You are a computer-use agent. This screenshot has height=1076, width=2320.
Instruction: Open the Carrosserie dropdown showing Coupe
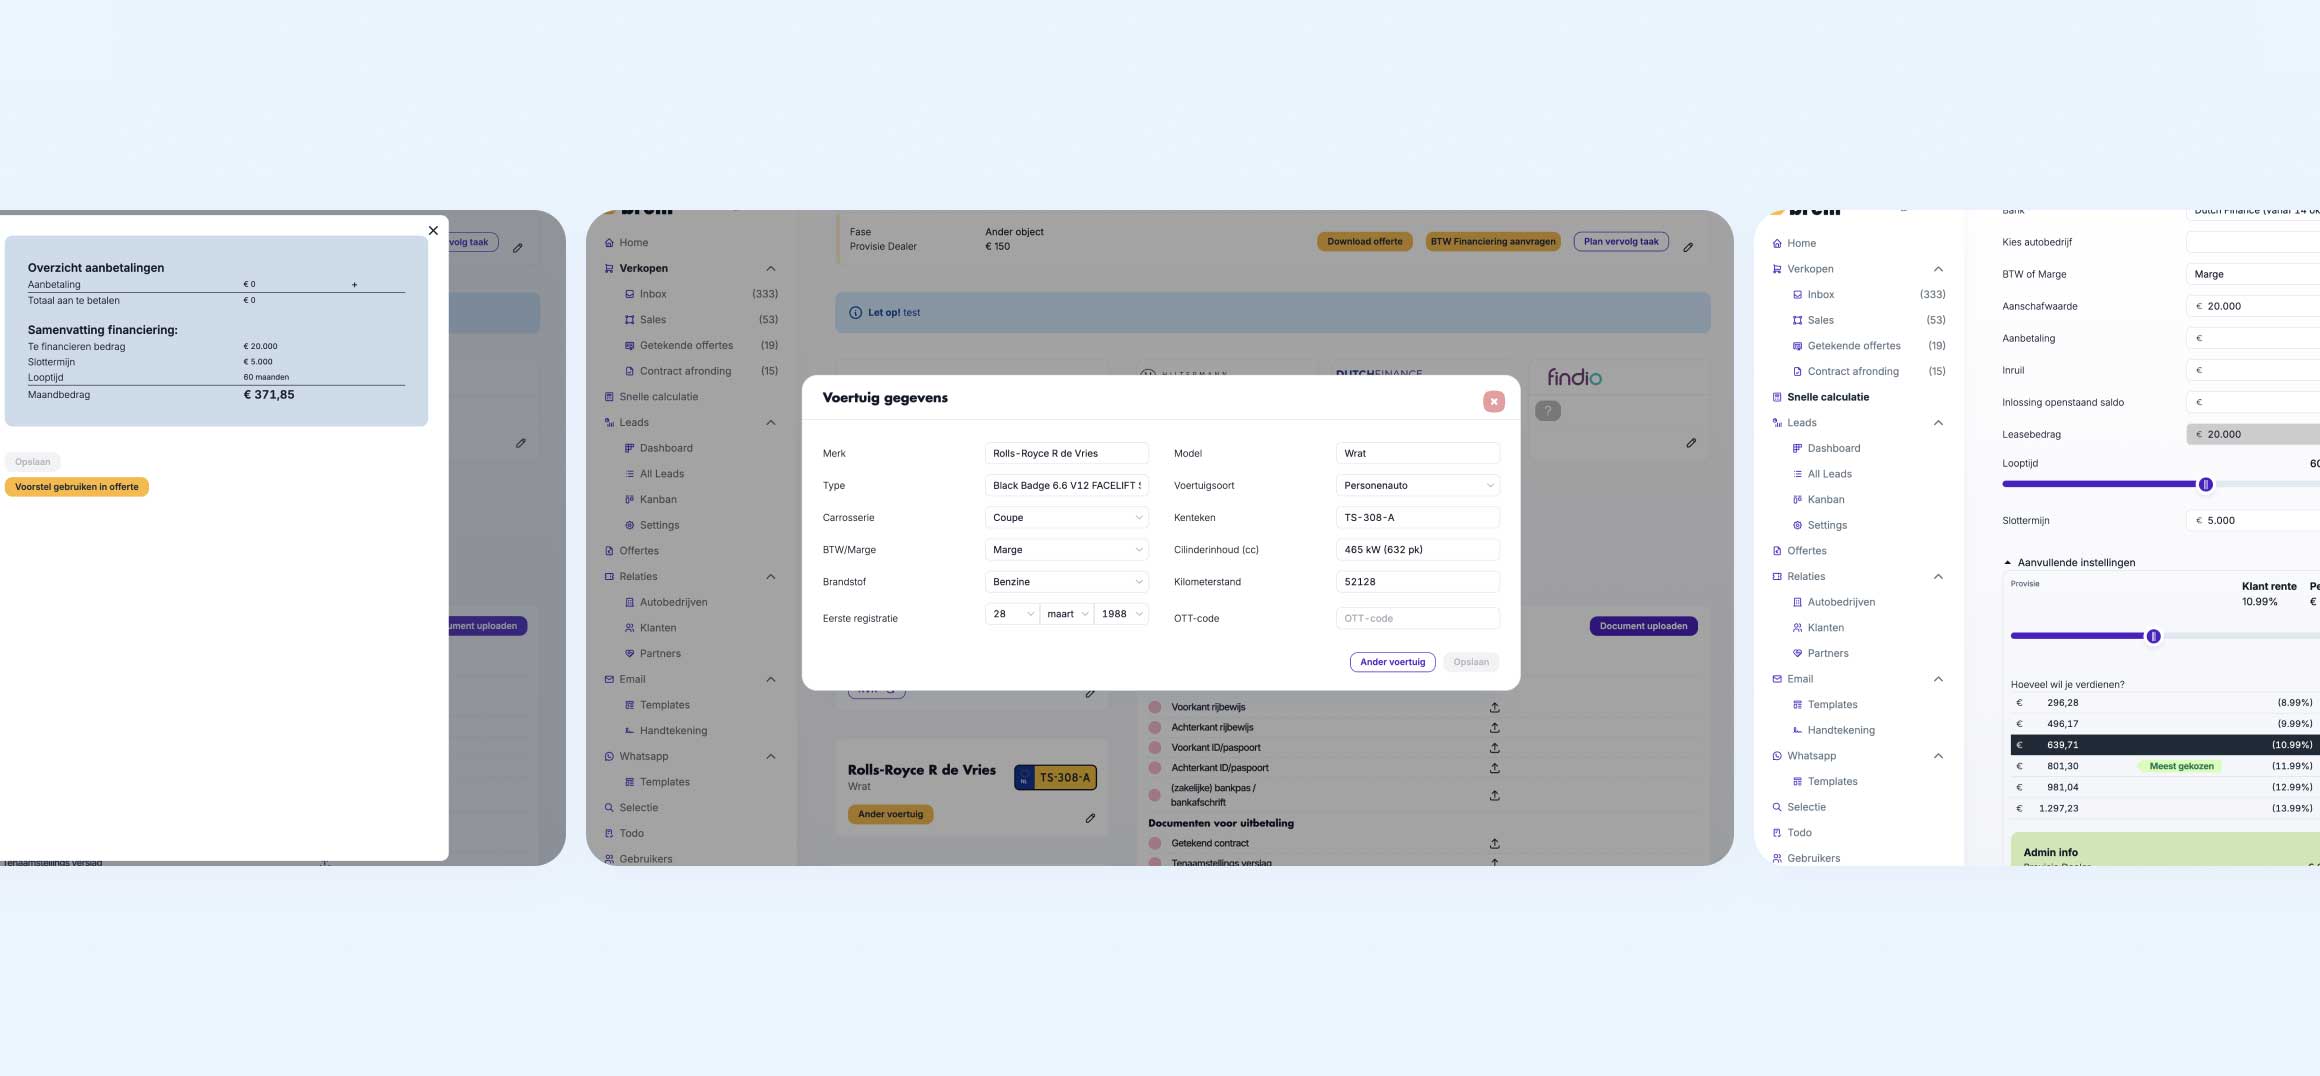point(1066,517)
